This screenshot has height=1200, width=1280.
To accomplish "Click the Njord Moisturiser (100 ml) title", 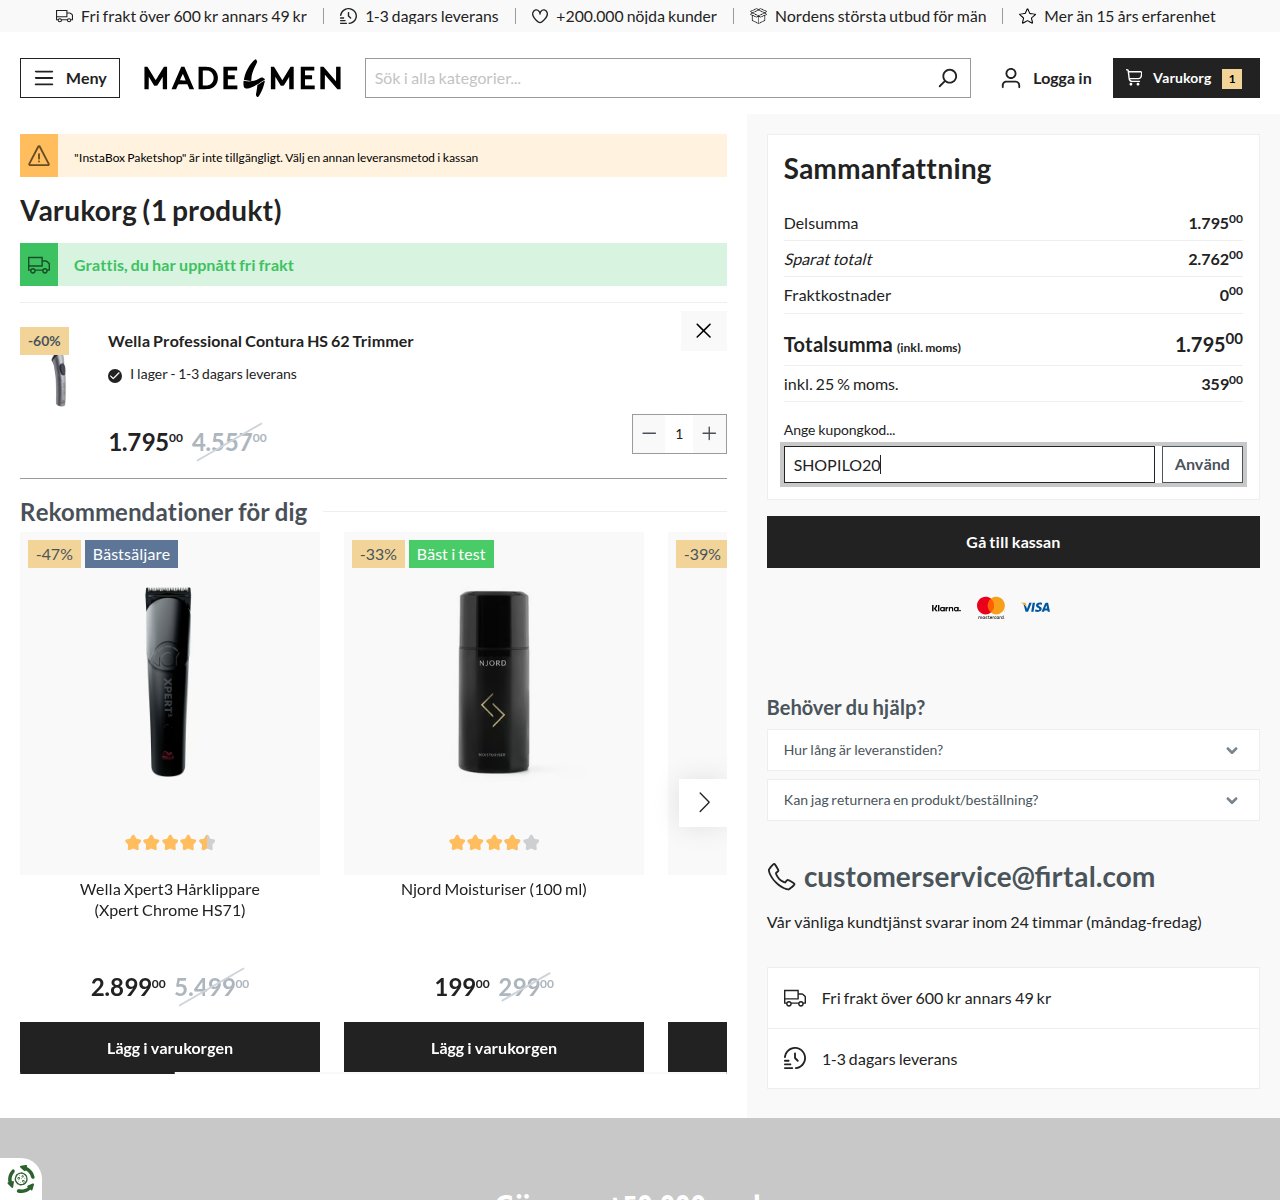I will click(x=494, y=889).
